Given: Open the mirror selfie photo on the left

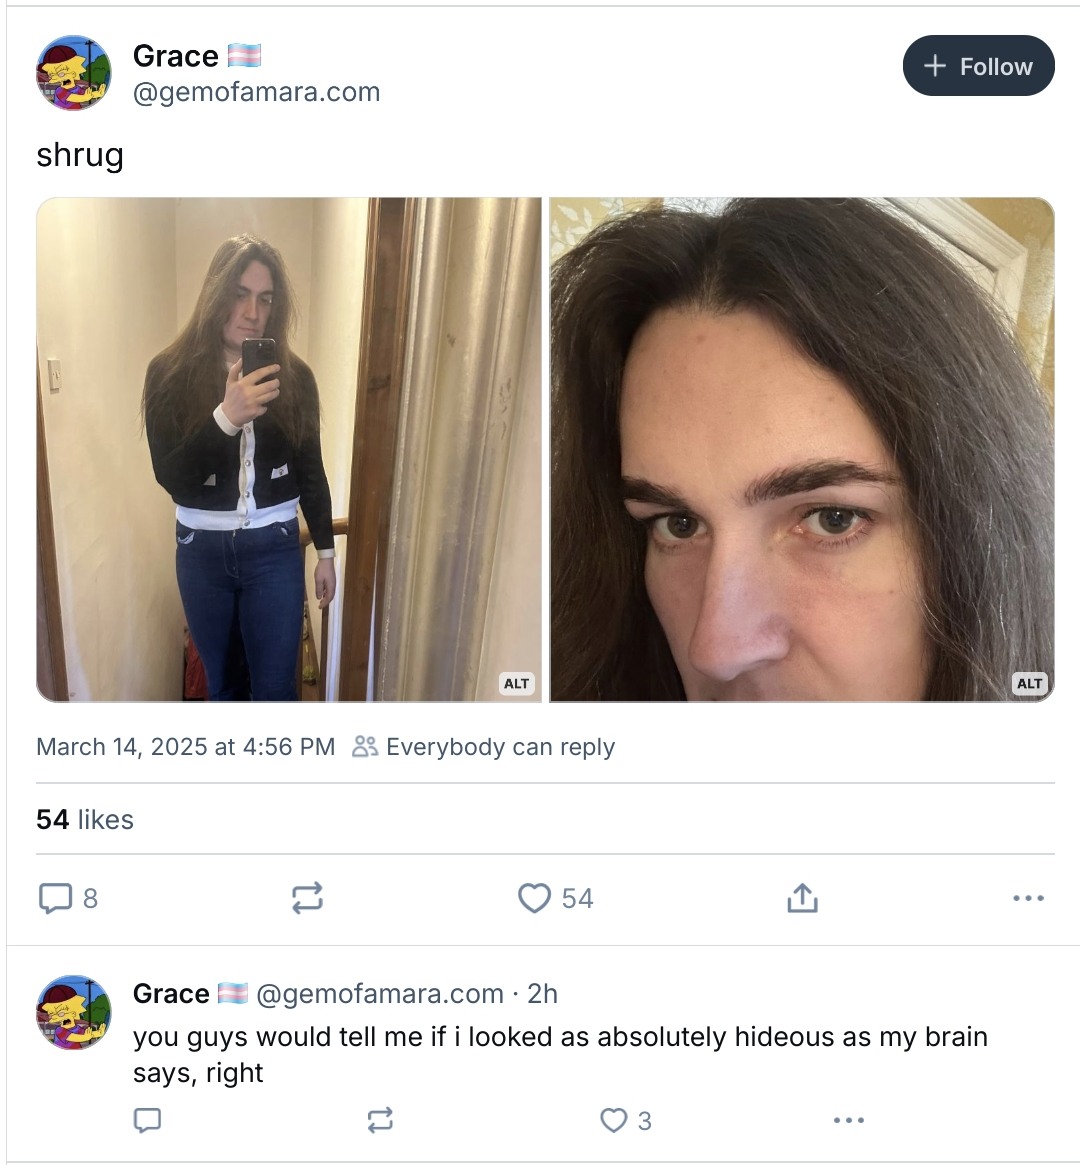Looking at the screenshot, I should (289, 450).
